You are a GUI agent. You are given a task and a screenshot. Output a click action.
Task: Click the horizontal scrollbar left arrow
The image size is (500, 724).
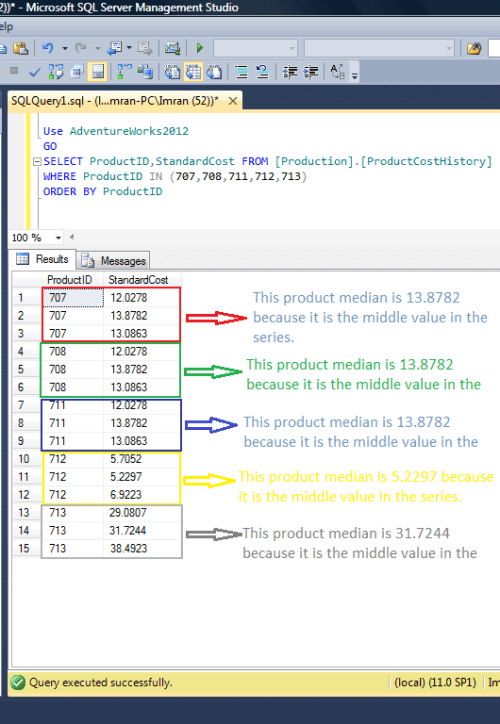point(72,237)
